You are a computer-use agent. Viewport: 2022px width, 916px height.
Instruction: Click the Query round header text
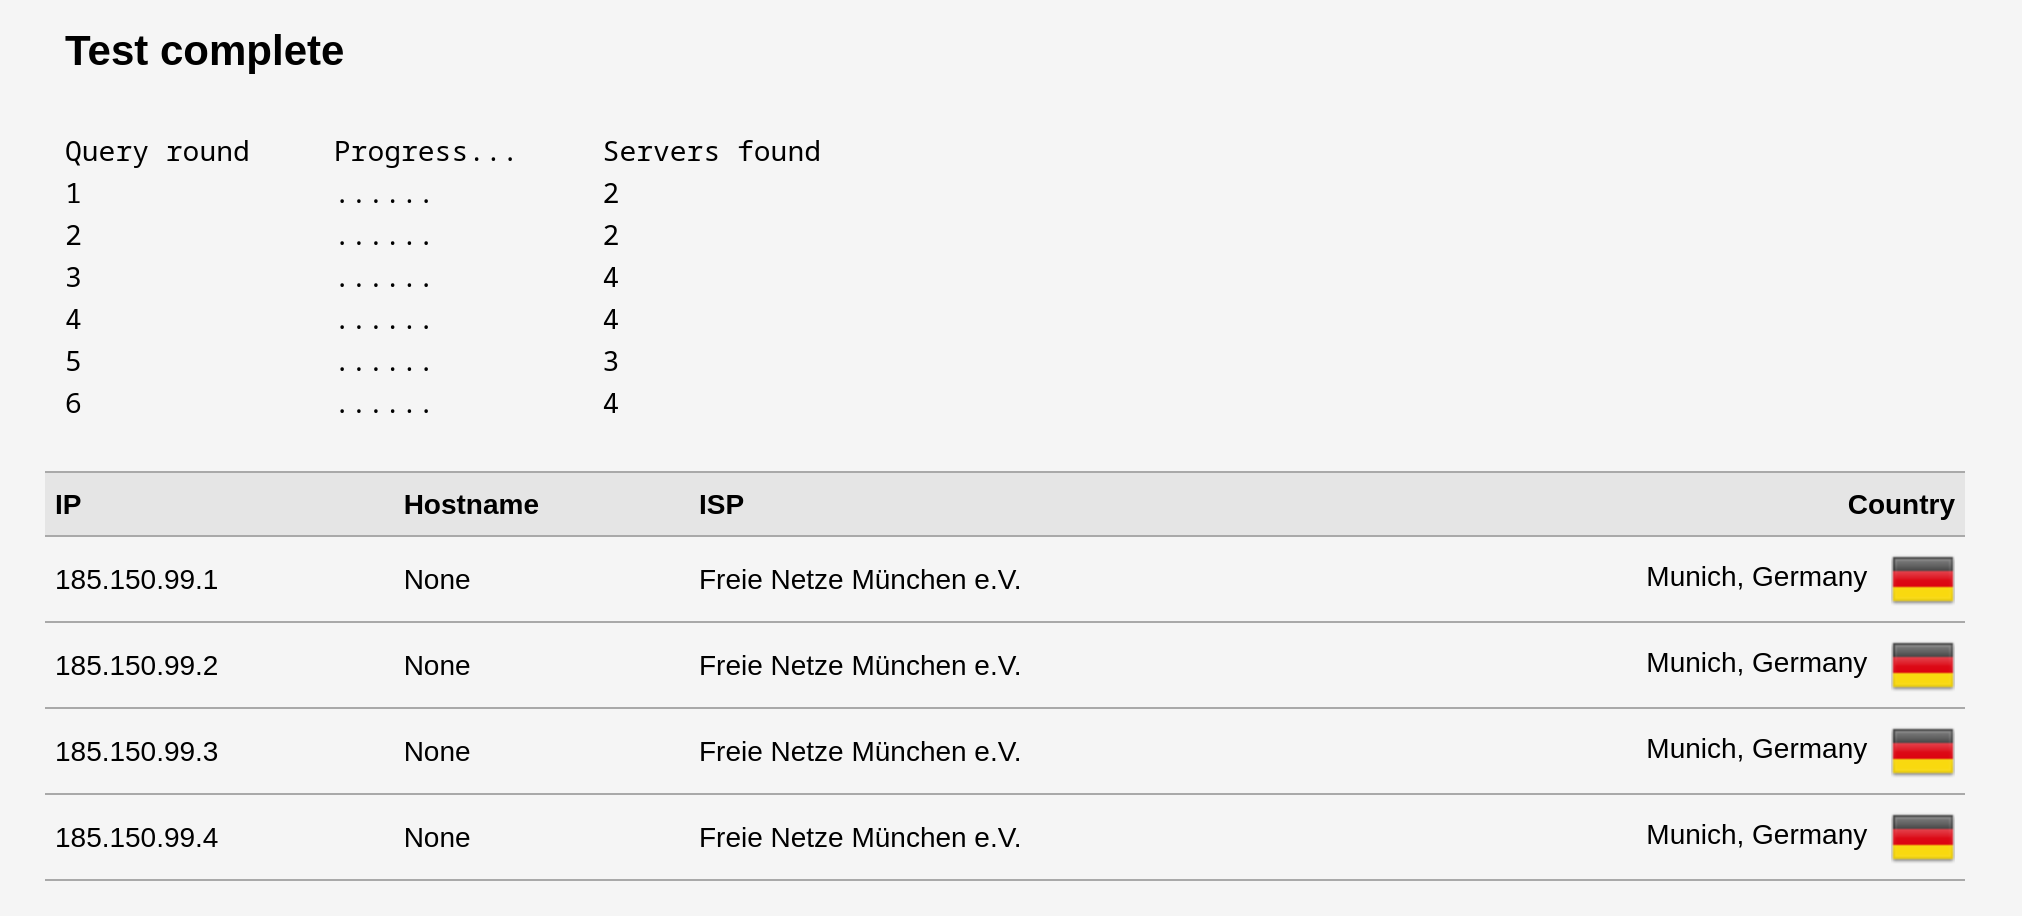tap(157, 152)
